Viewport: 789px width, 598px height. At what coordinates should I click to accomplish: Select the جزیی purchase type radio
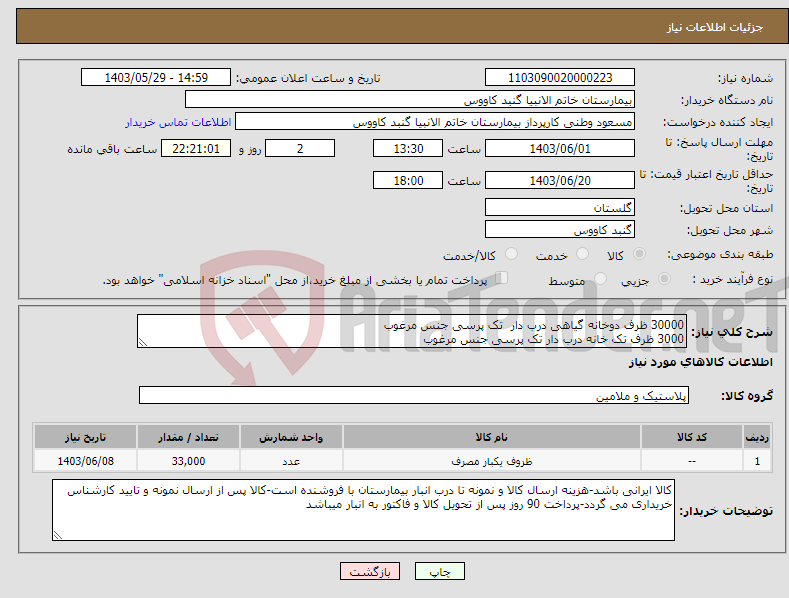(664, 279)
